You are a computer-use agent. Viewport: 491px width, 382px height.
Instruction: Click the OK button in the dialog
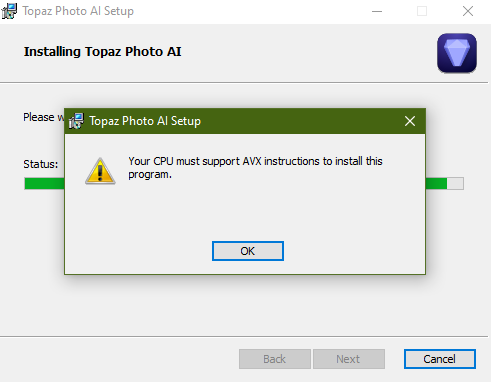248,251
